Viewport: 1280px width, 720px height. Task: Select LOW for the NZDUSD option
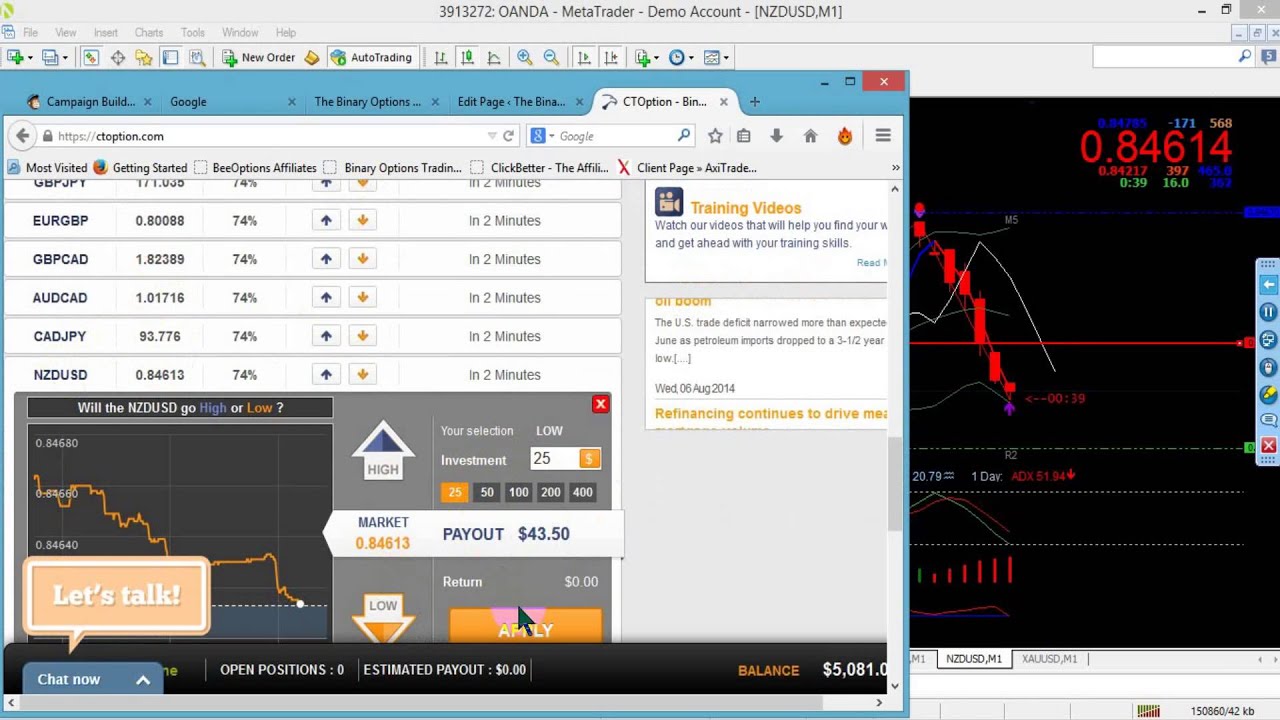(x=383, y=620)
